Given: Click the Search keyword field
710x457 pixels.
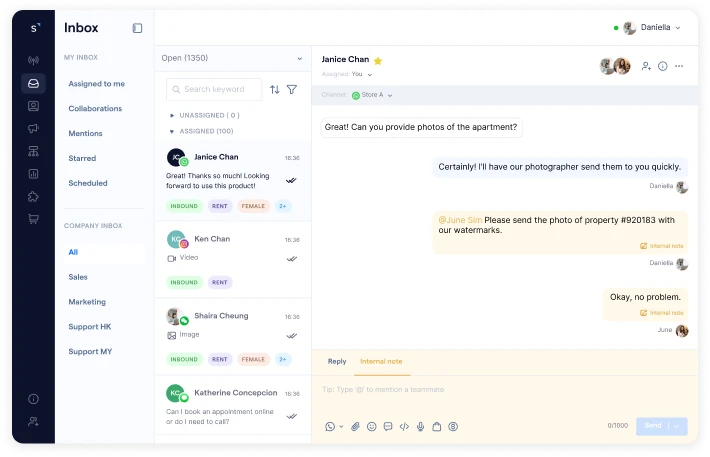Looking at the screenshot, I should coord(214,90).
